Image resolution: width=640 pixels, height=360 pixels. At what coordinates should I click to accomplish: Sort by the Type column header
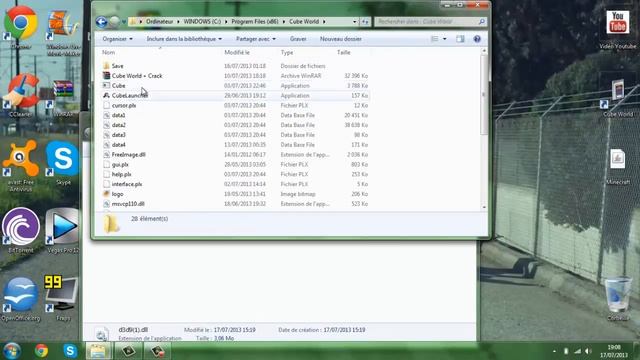coord(287,53)
